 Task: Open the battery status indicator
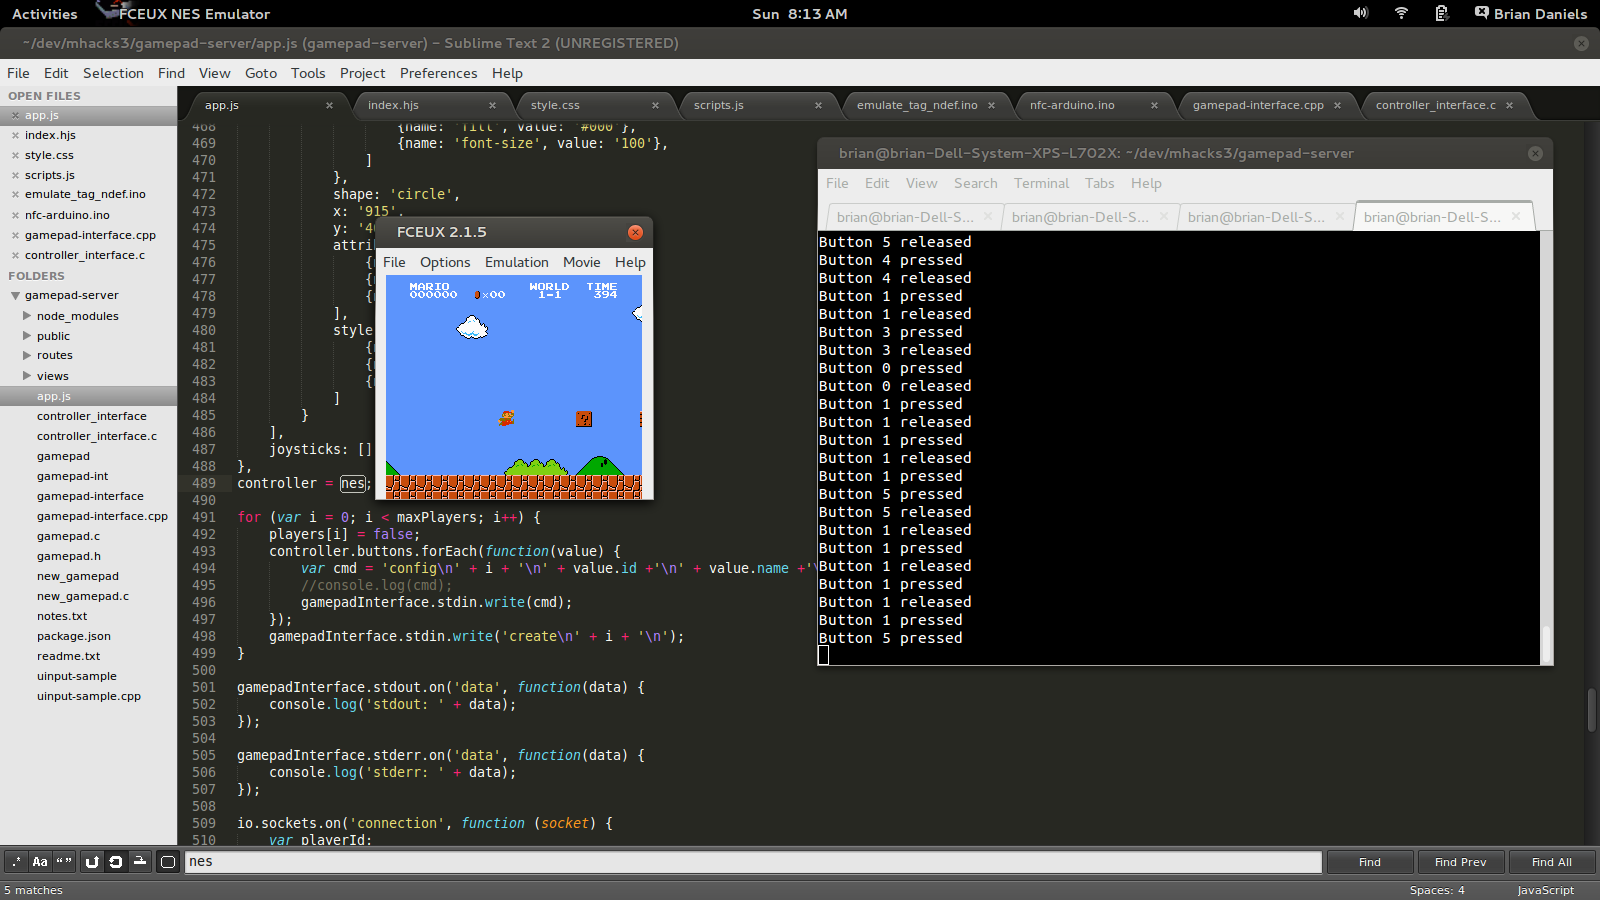click(1441, 13)
